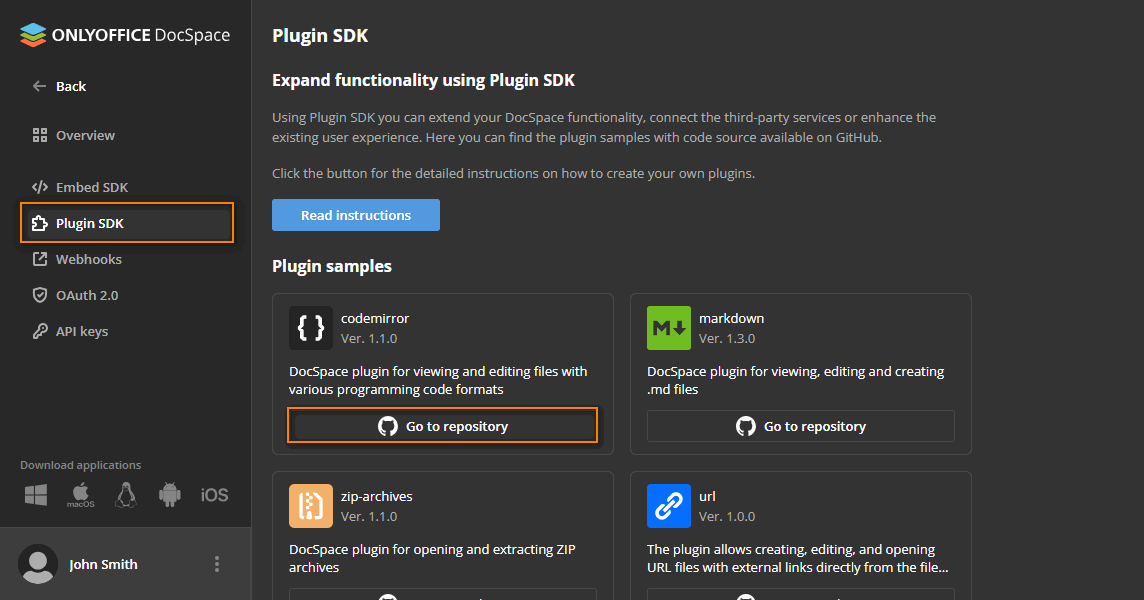Screen dimensions: 1144x600
Task: Click the OAuth 2.0 shield icon
Action: click(x=40, y=295)
